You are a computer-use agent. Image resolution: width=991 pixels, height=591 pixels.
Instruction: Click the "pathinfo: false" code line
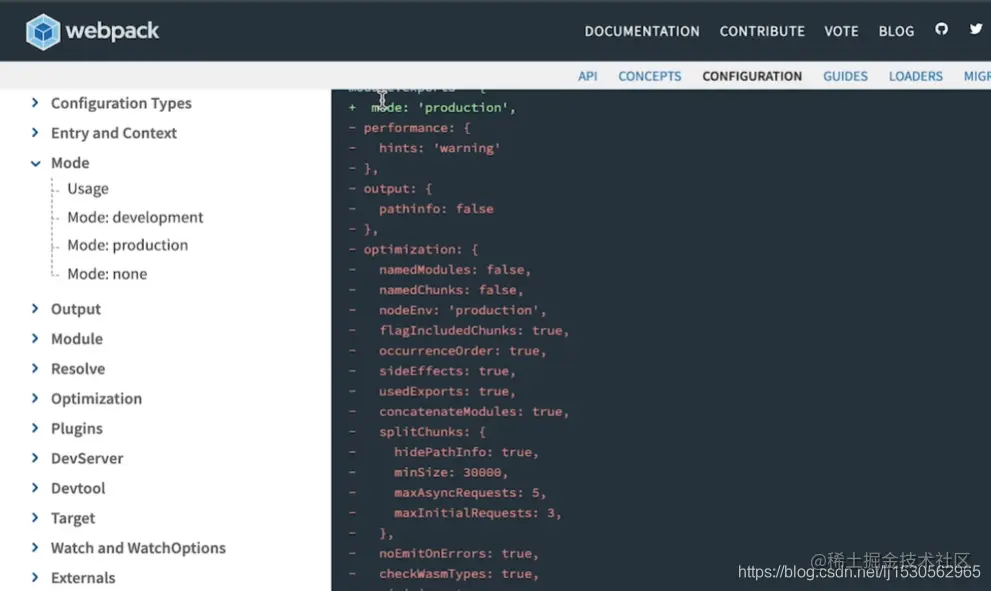(436, 209)
